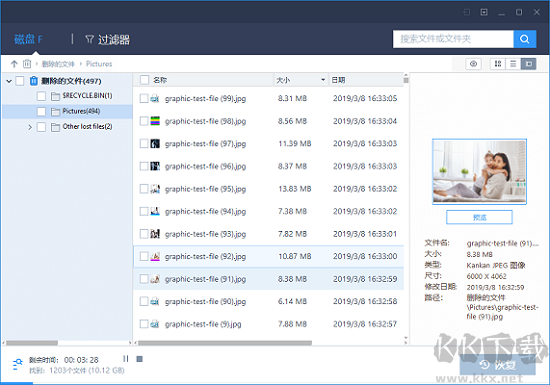The height and width of the screenshot is (385, 550).
Task: Check the Pictures(494) folder checkbox
Action: [41, 112]
